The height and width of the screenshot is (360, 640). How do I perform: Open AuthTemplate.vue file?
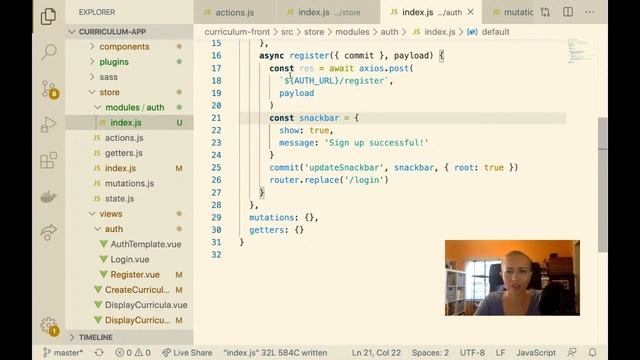tap(129, 244)
